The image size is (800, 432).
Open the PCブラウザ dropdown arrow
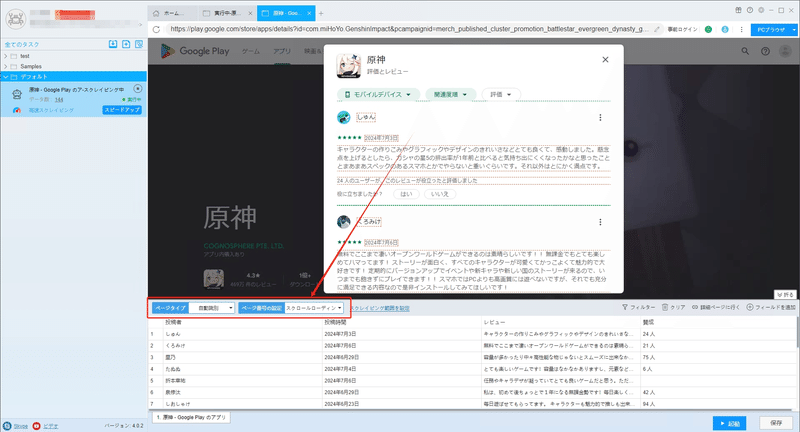tap(793, 30)
